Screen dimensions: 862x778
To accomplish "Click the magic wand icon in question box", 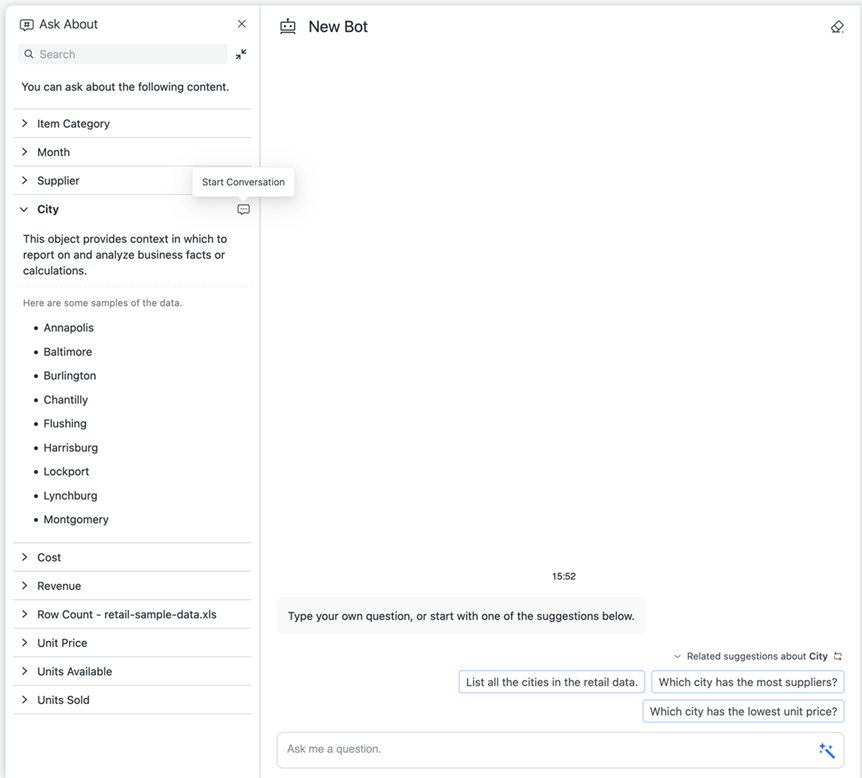I will [x=826, y=750].
